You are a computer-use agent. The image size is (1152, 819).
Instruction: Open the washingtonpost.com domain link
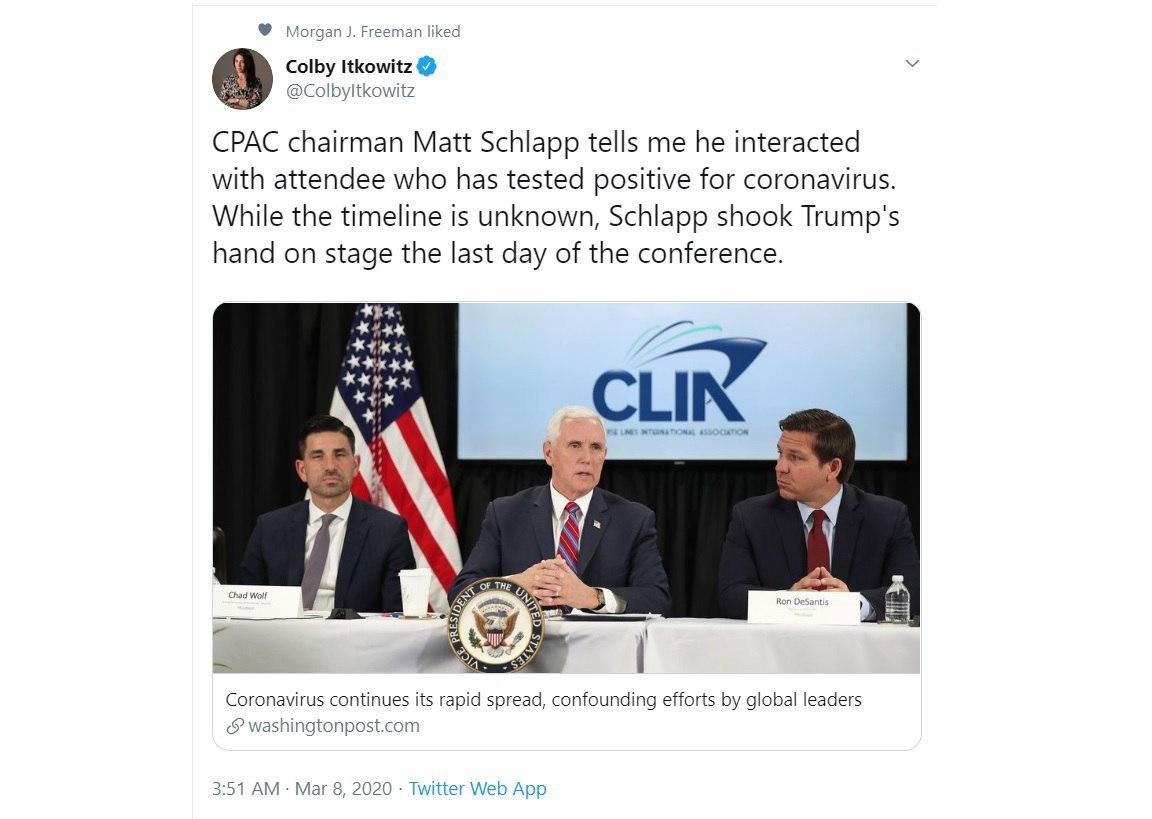pos(334,726)
